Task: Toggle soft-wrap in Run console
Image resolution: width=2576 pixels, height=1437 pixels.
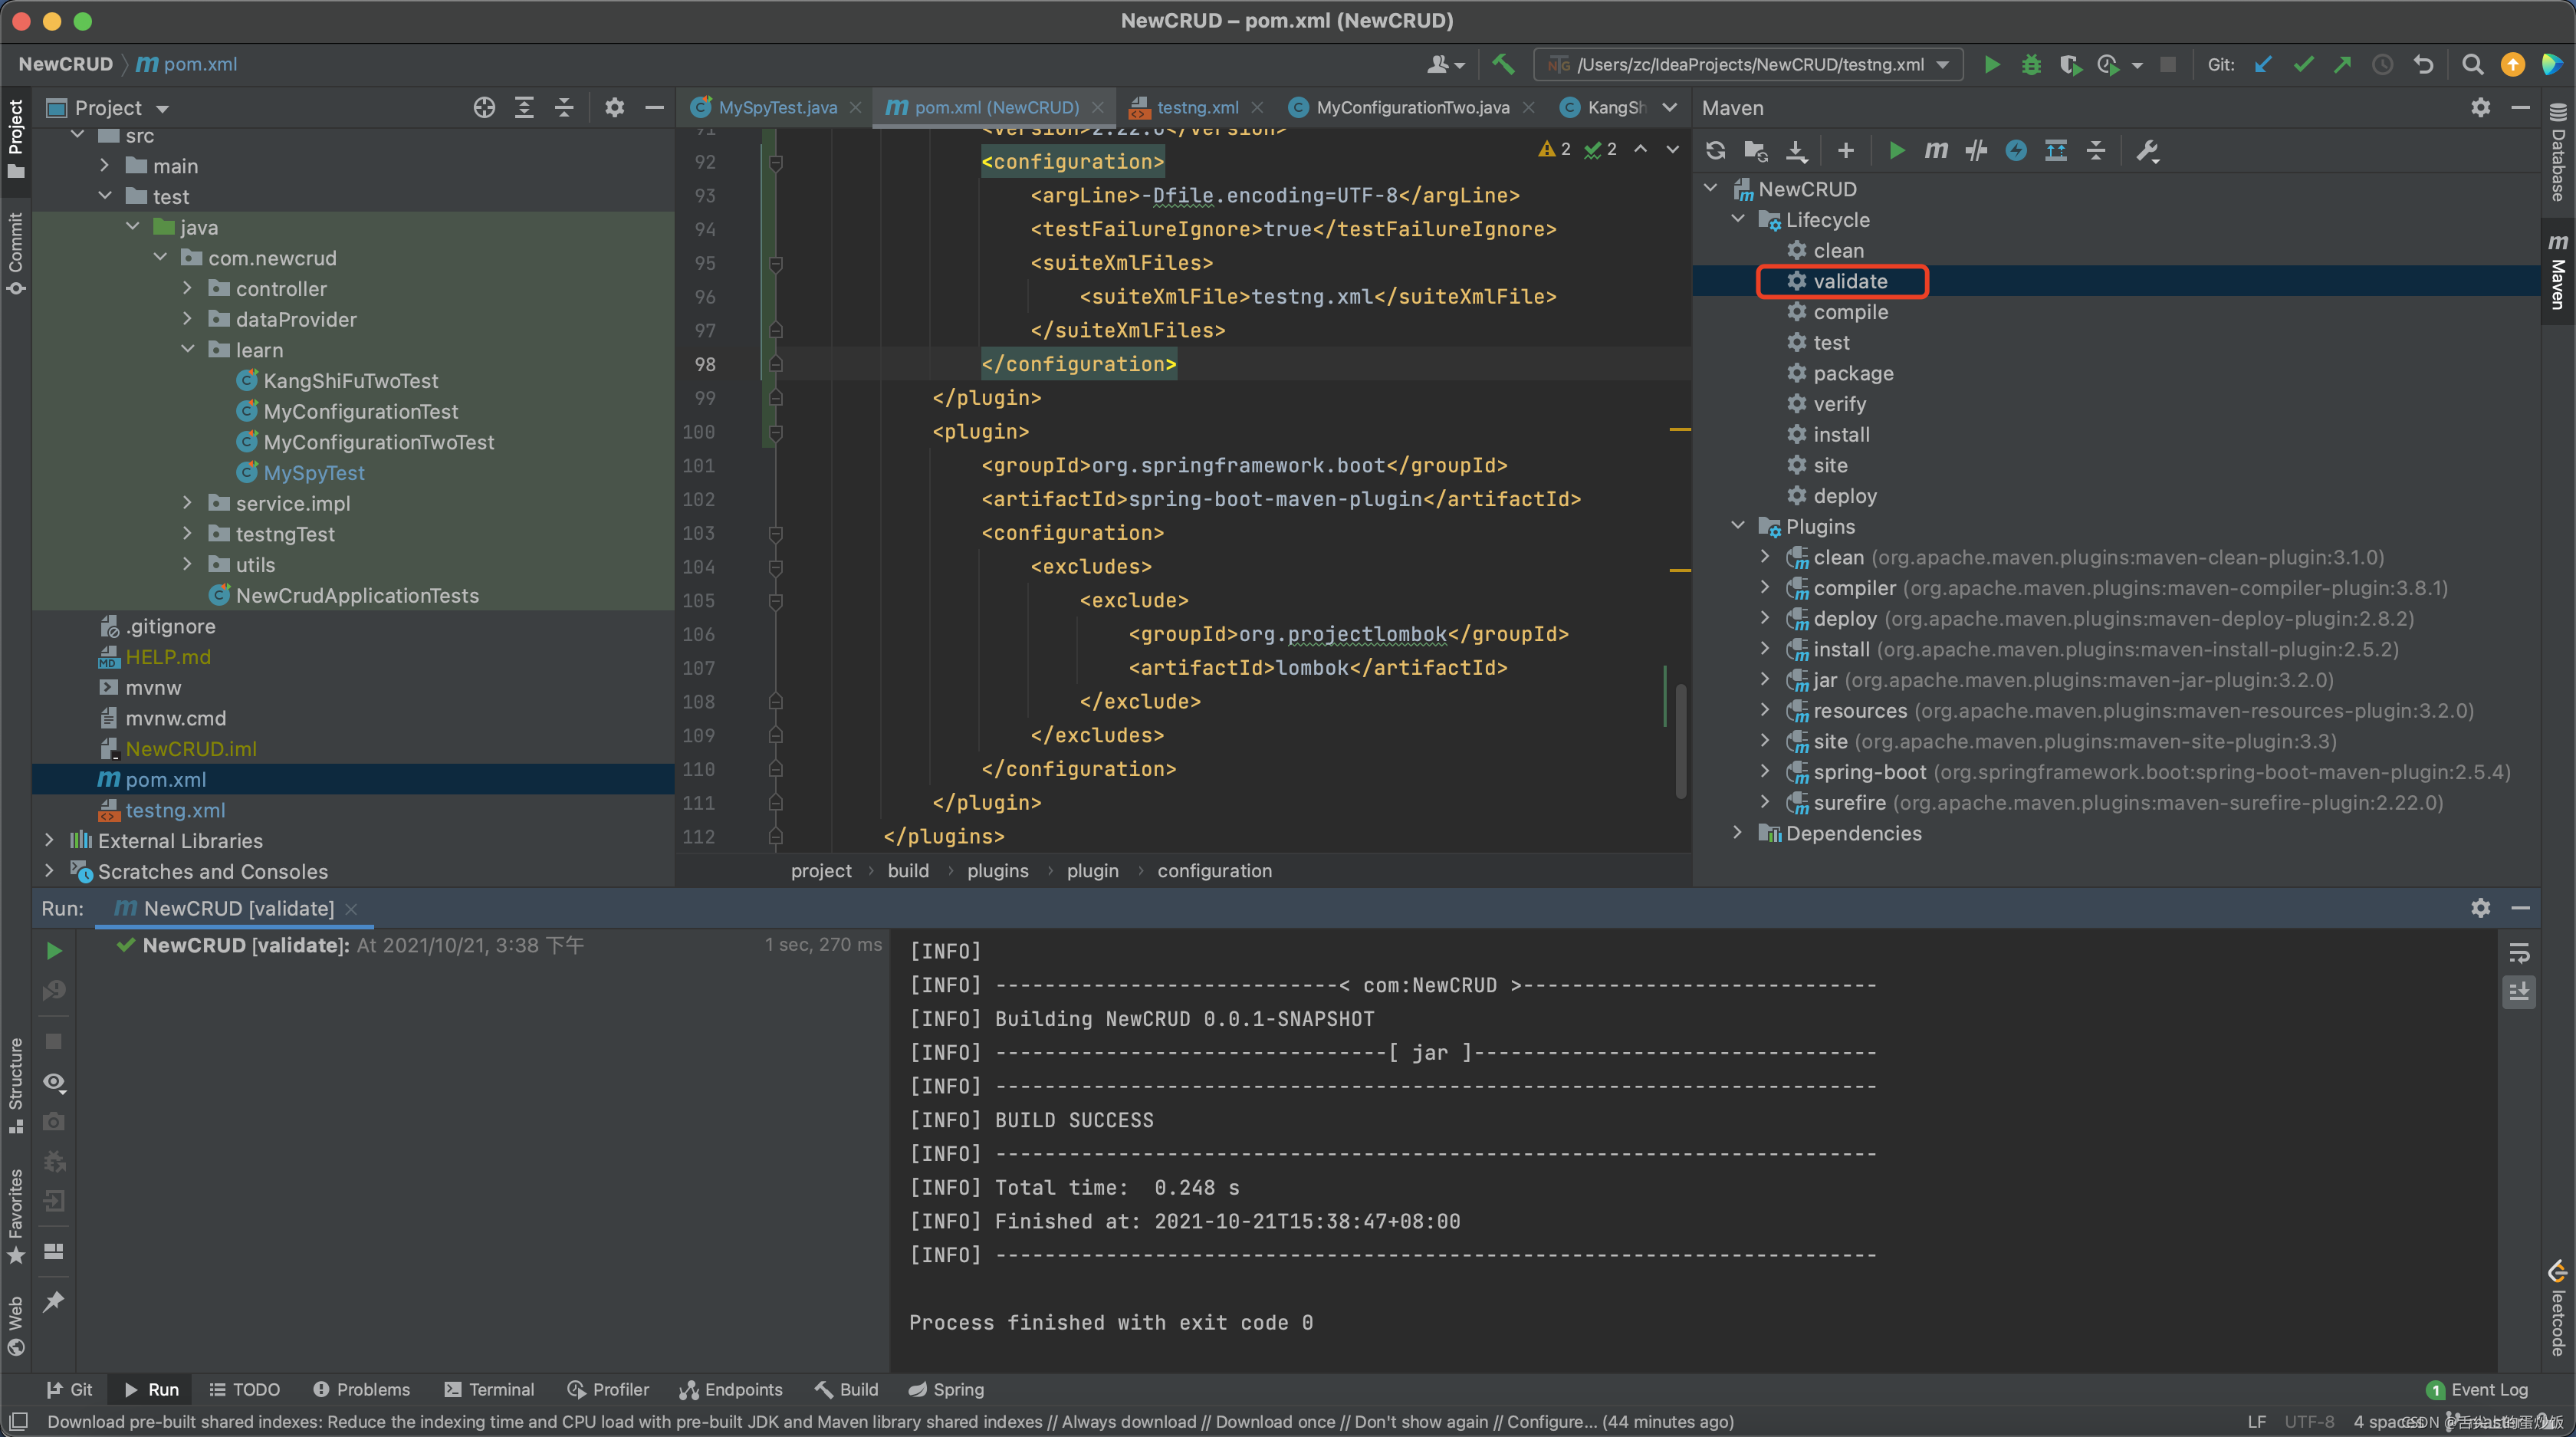Action: click(x=2519, y=952)
